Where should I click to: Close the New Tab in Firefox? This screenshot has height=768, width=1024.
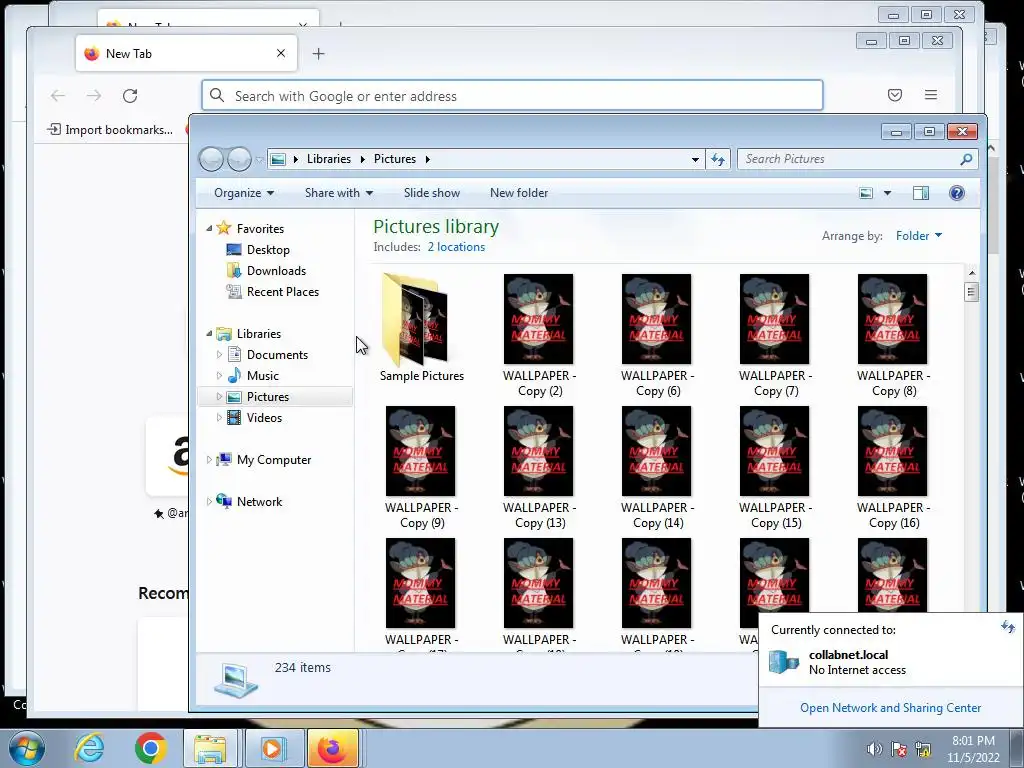pyautogui.click(x=281, y=54)
